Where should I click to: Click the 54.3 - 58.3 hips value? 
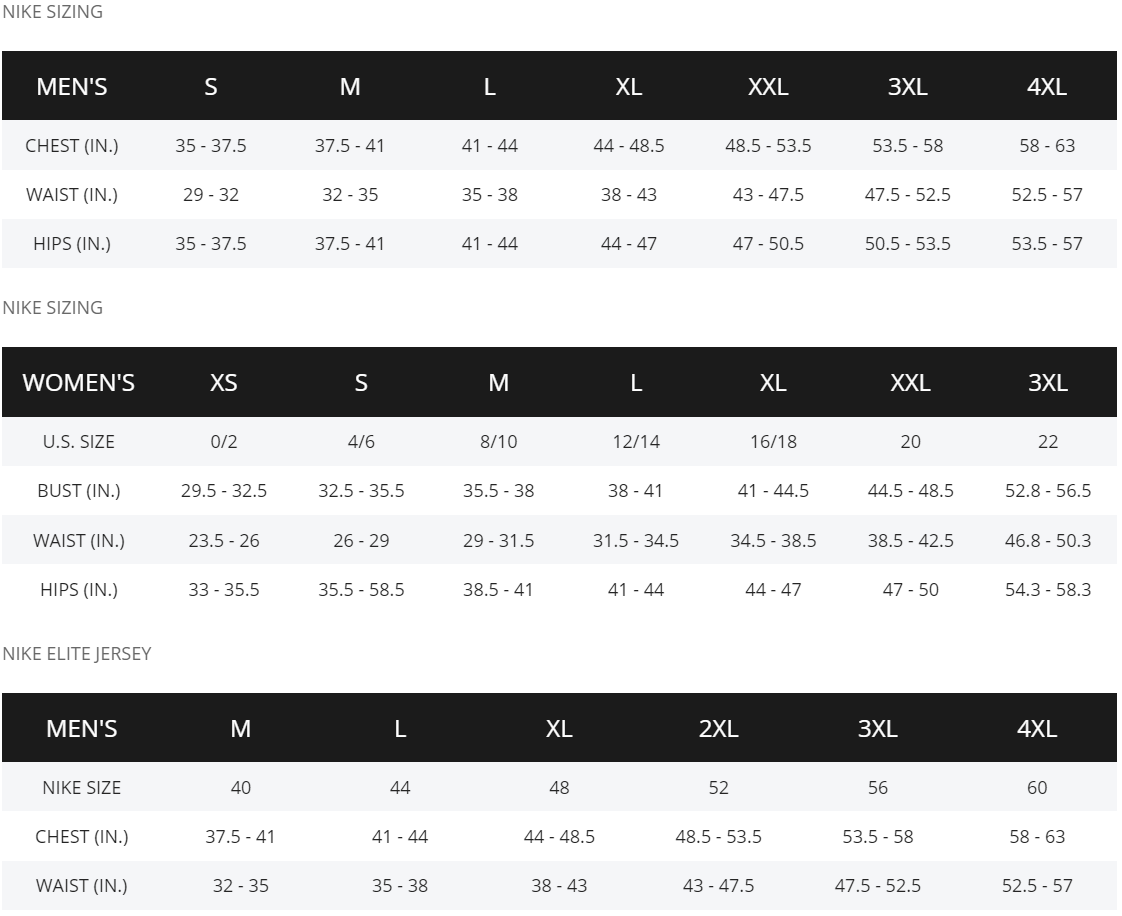click(1047, 590)
